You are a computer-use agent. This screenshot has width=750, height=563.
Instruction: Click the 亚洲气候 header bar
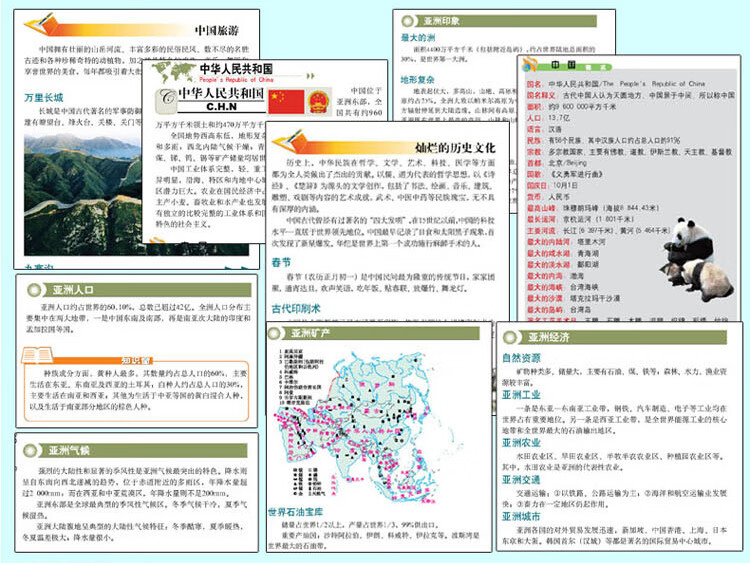135,451
